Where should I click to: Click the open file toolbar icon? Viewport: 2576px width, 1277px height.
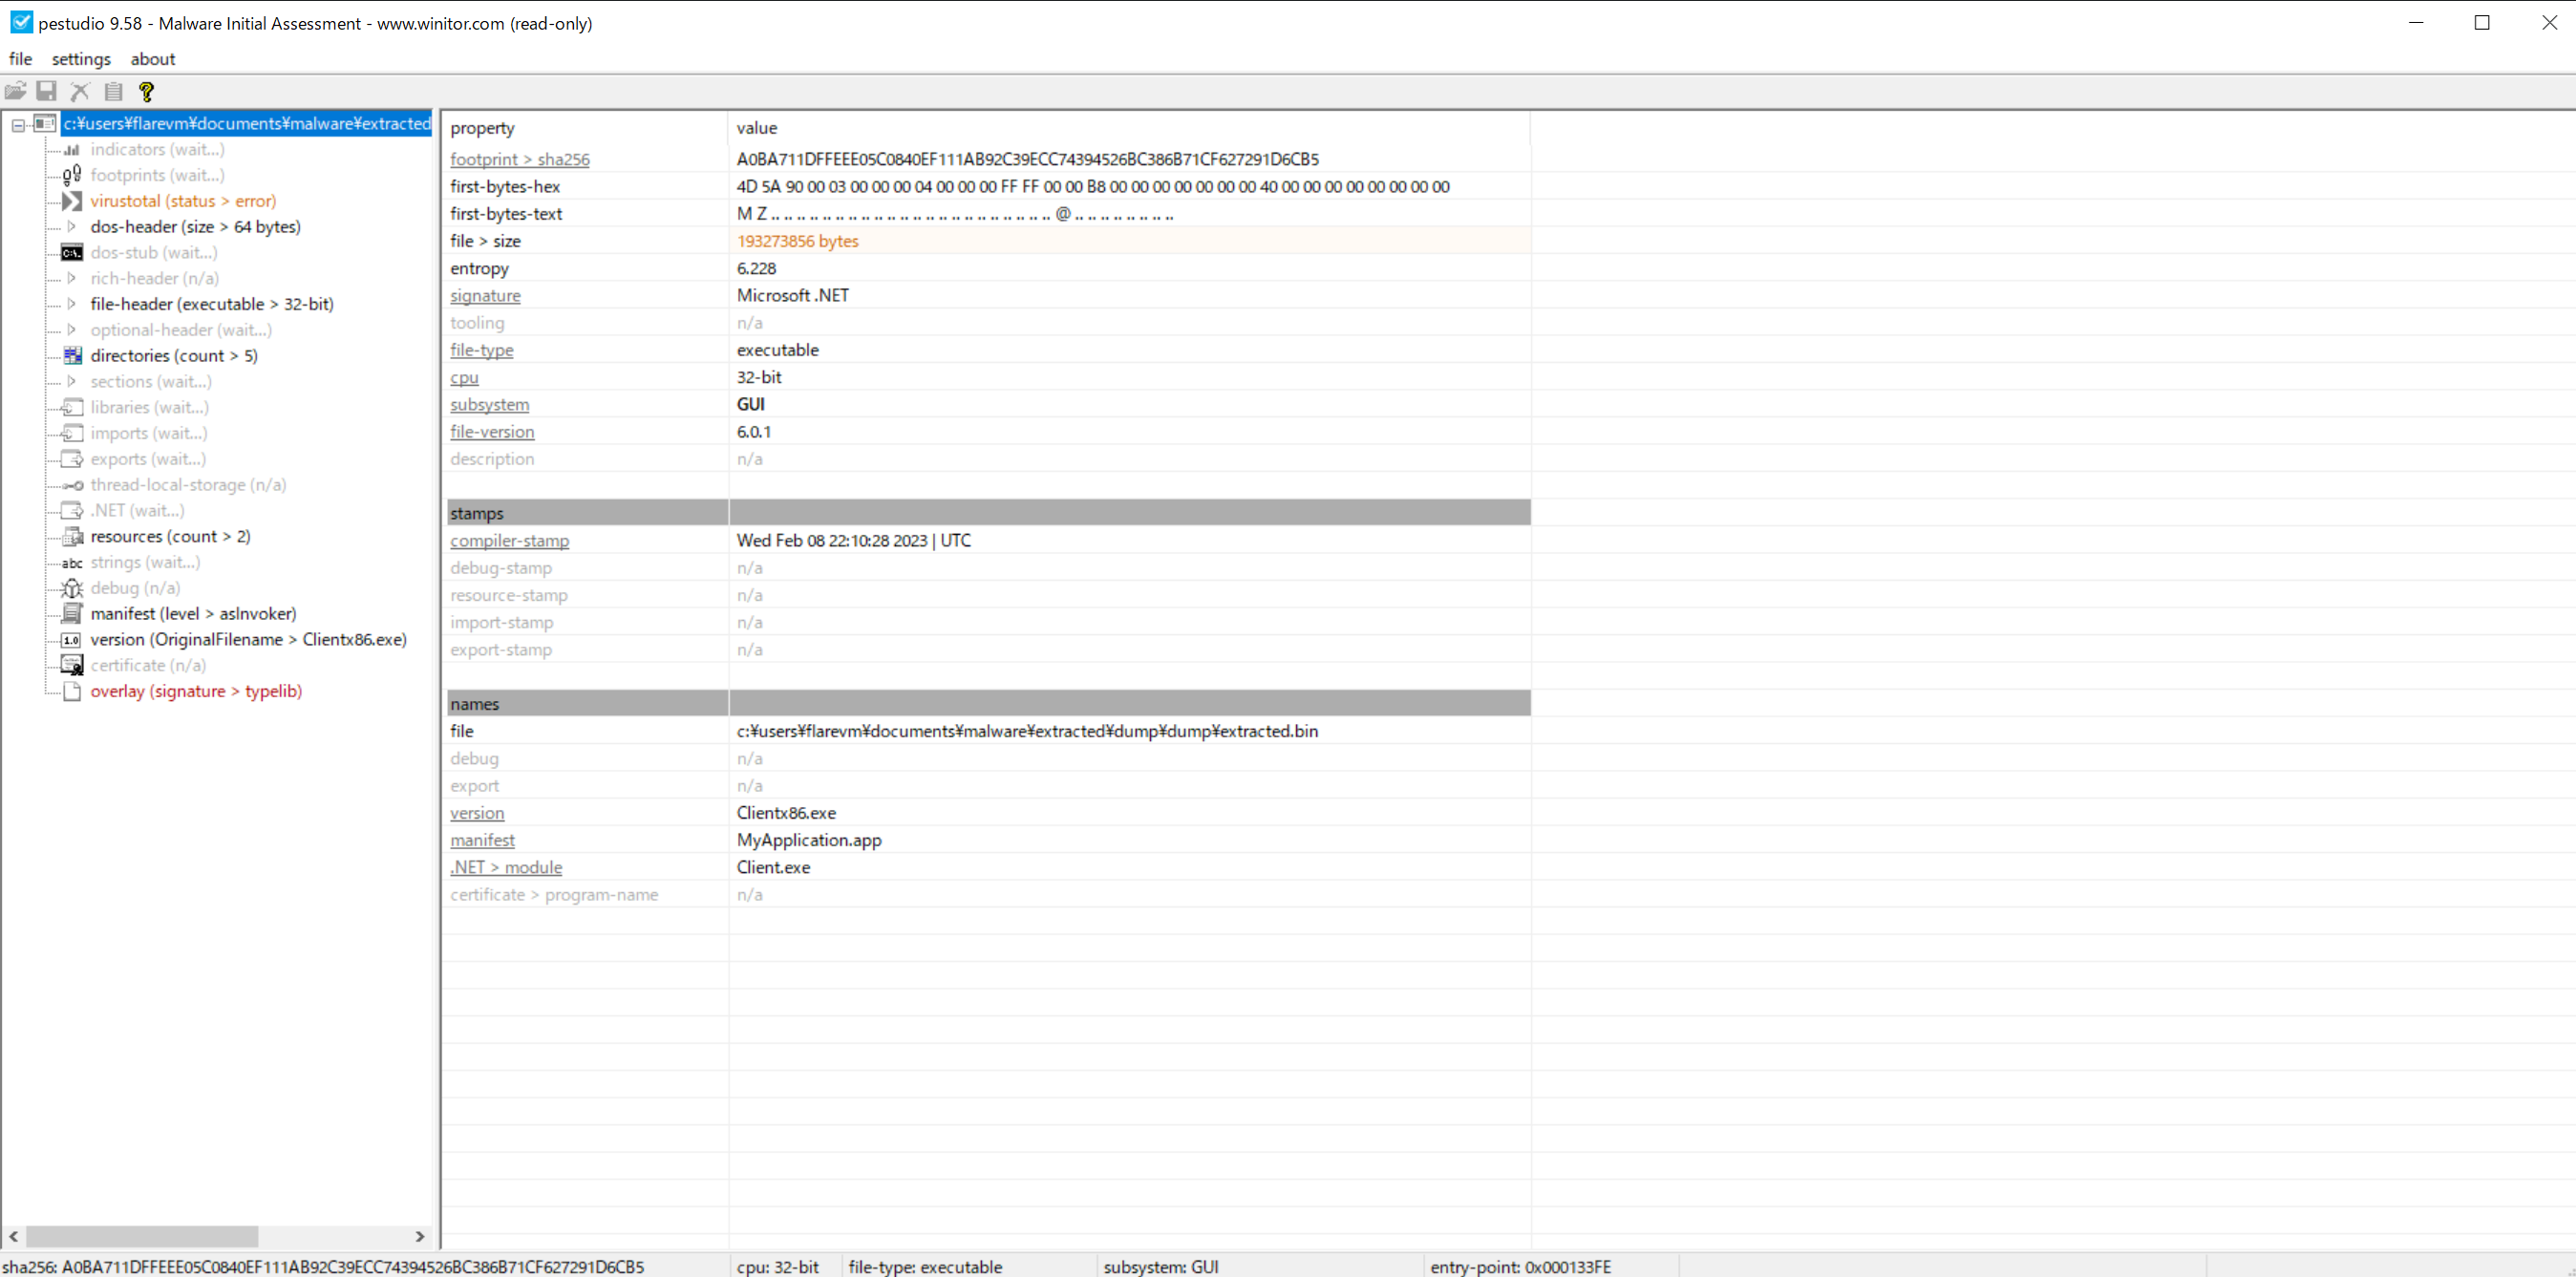pyautogui.click(x=15, y=91)
